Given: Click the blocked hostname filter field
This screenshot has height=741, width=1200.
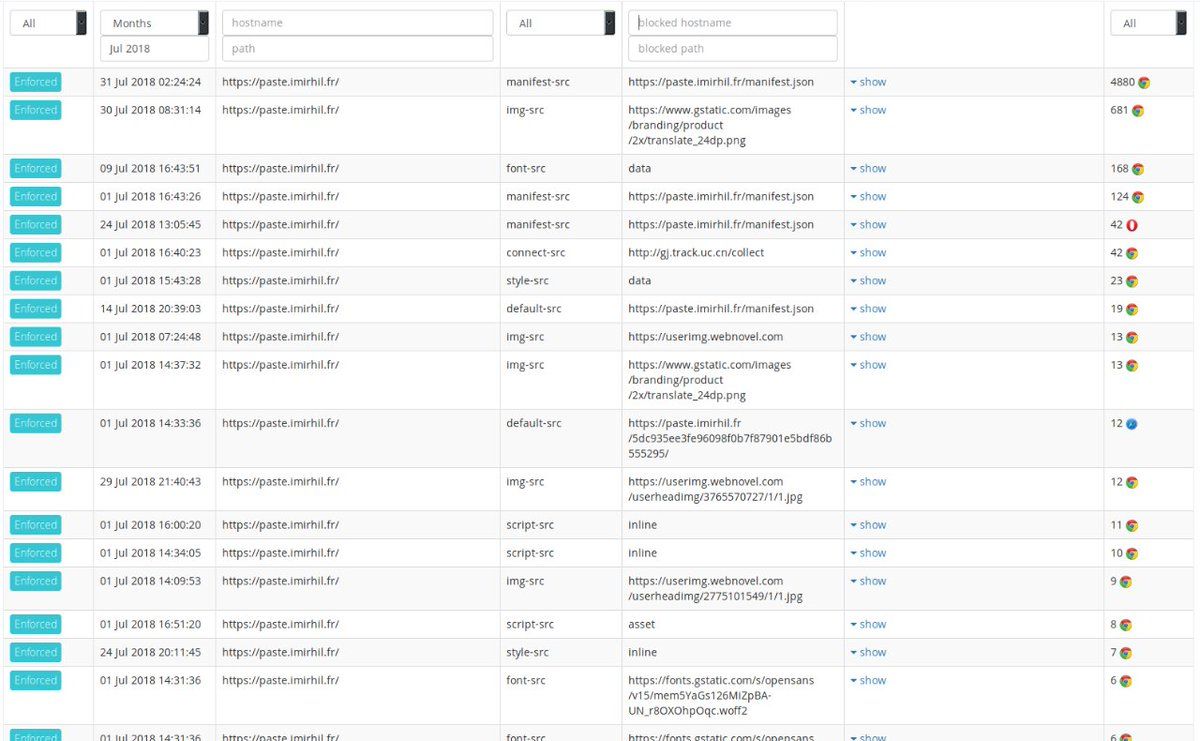Looking at the screenshot, I should pyautogui.click(x=732, y=23).
